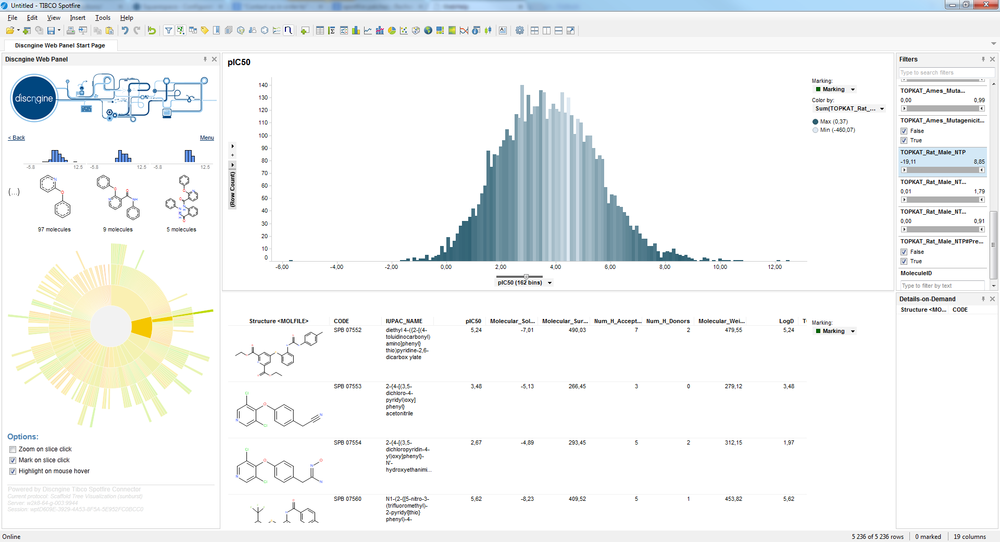Click the MoleculeID filter text field

coord(942,286)
